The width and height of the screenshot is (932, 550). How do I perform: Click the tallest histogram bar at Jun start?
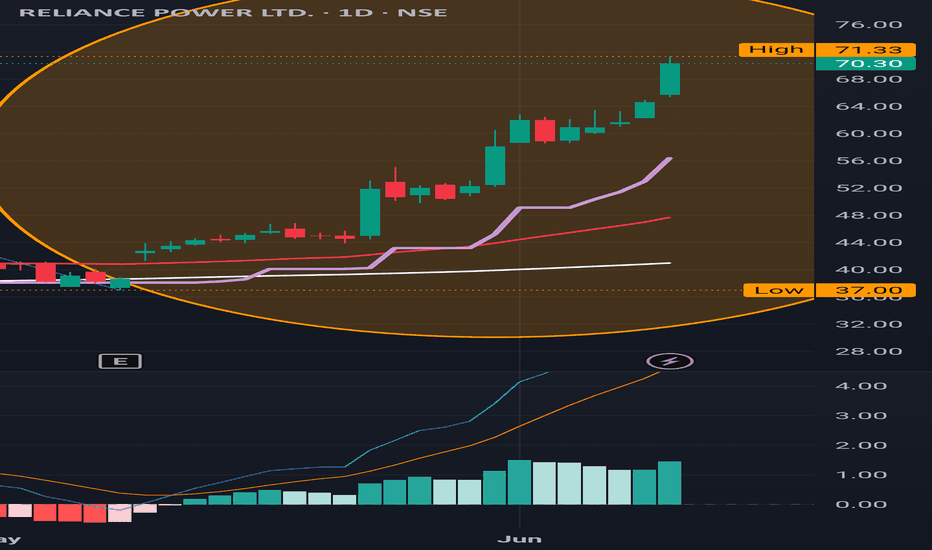519,482
